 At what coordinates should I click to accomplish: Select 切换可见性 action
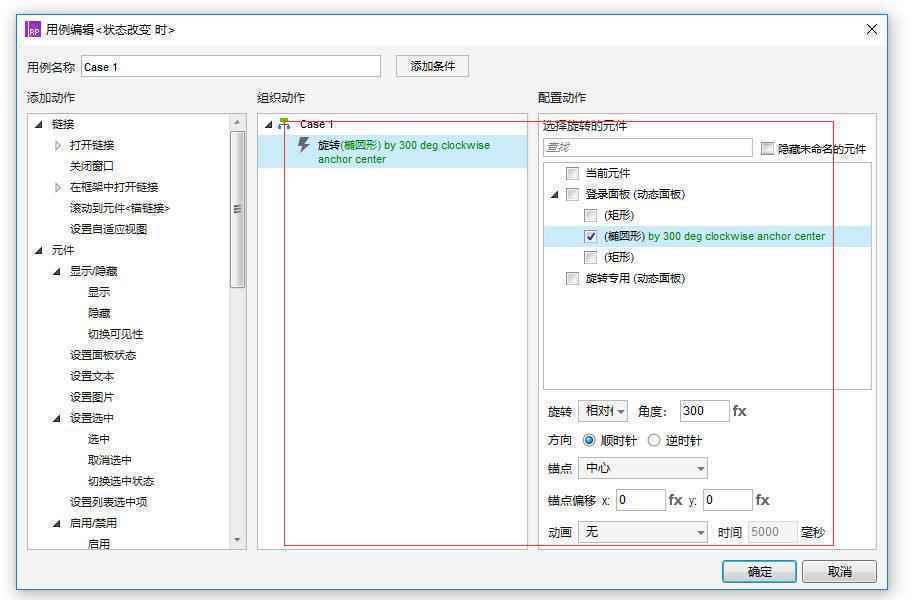115,334
